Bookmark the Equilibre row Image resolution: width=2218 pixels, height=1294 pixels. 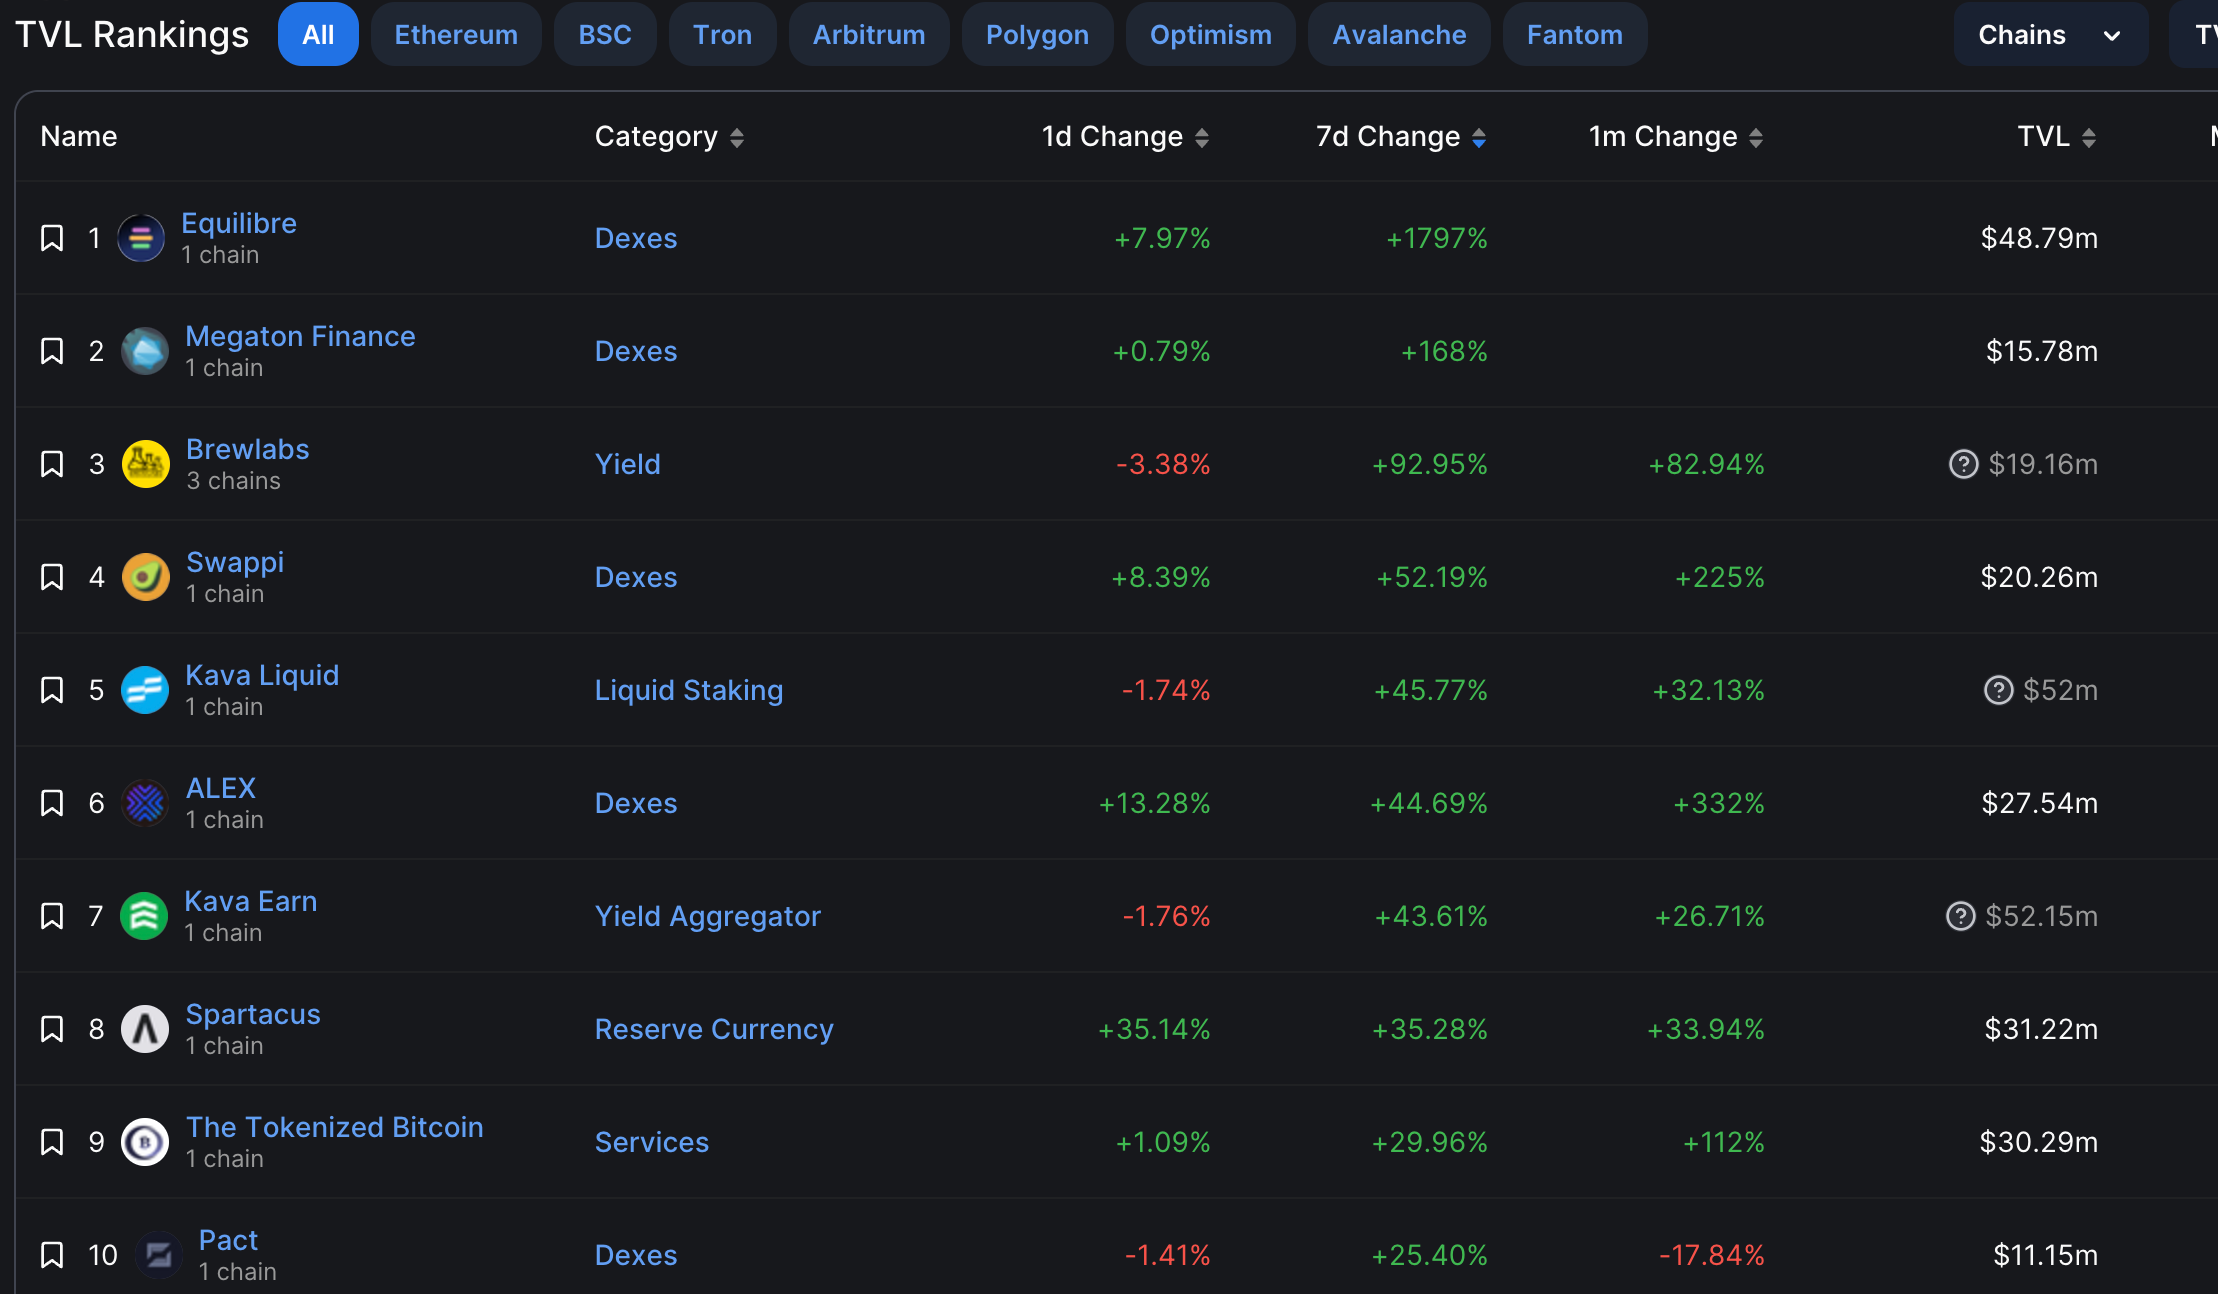[52, 238]
